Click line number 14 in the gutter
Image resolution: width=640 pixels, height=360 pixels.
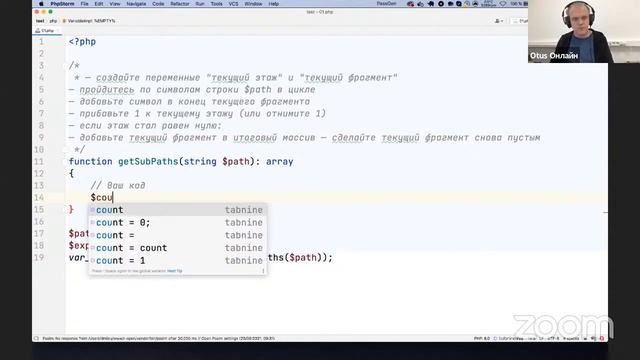tap(39, 198)
